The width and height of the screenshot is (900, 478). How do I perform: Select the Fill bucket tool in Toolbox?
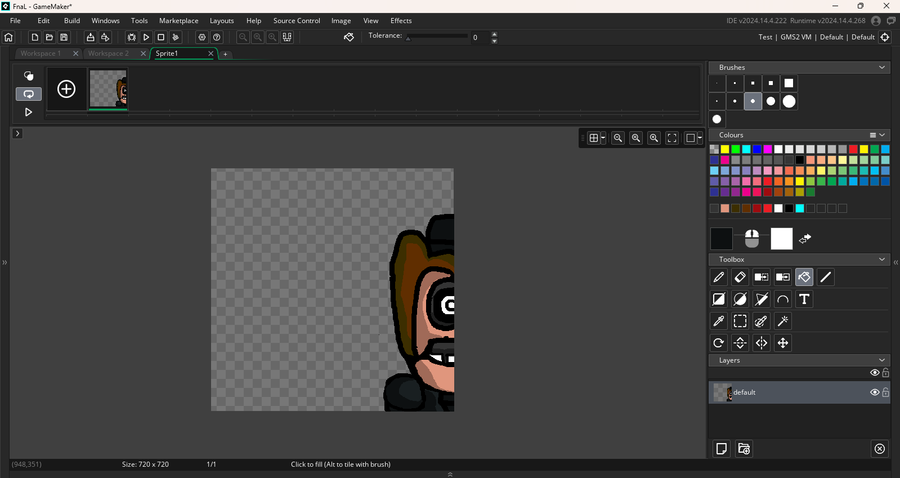click(804, 277)
